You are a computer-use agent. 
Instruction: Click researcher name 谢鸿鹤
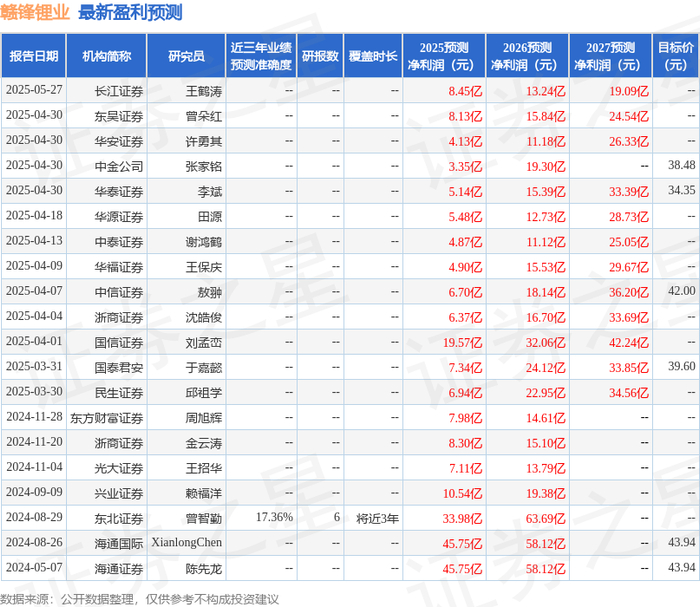tap(204, 242)
